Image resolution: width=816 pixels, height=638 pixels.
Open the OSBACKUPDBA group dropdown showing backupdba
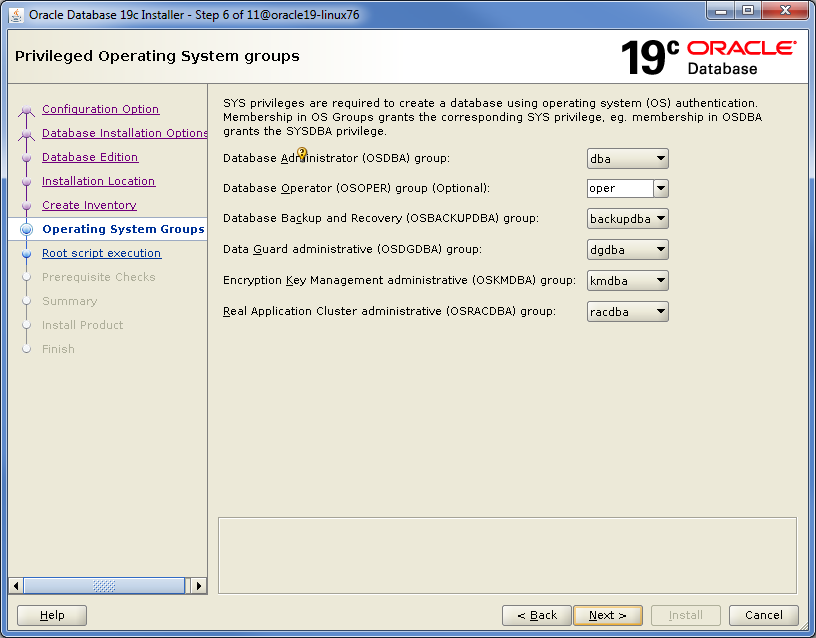pyautogui.click(x=627, y=219)
